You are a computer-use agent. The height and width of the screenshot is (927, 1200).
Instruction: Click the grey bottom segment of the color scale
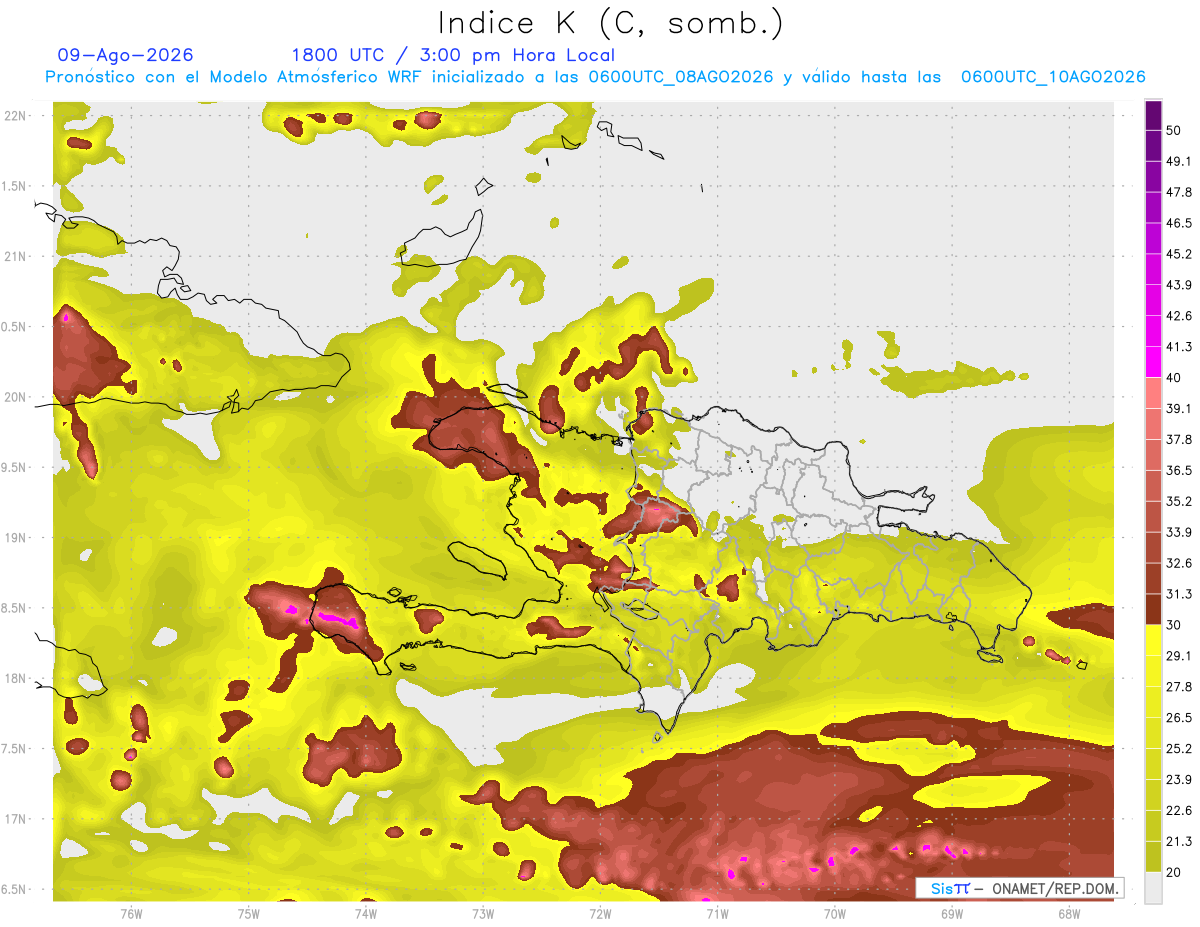1154,888
